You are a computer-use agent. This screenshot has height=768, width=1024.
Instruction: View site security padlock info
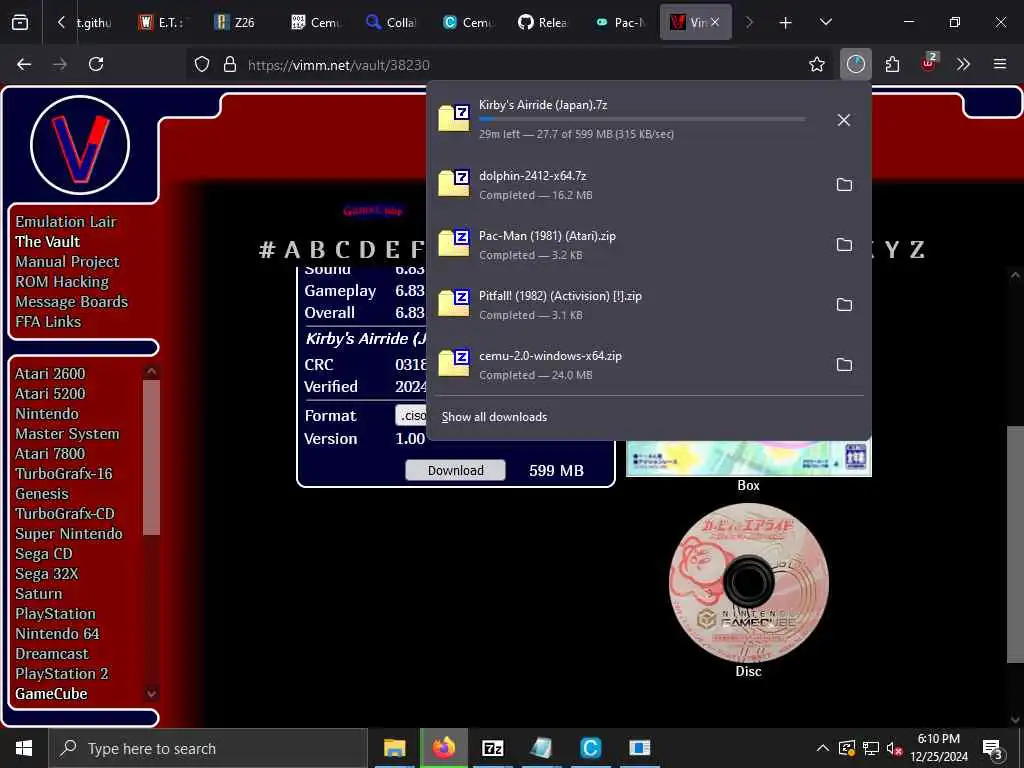[229, 64]
